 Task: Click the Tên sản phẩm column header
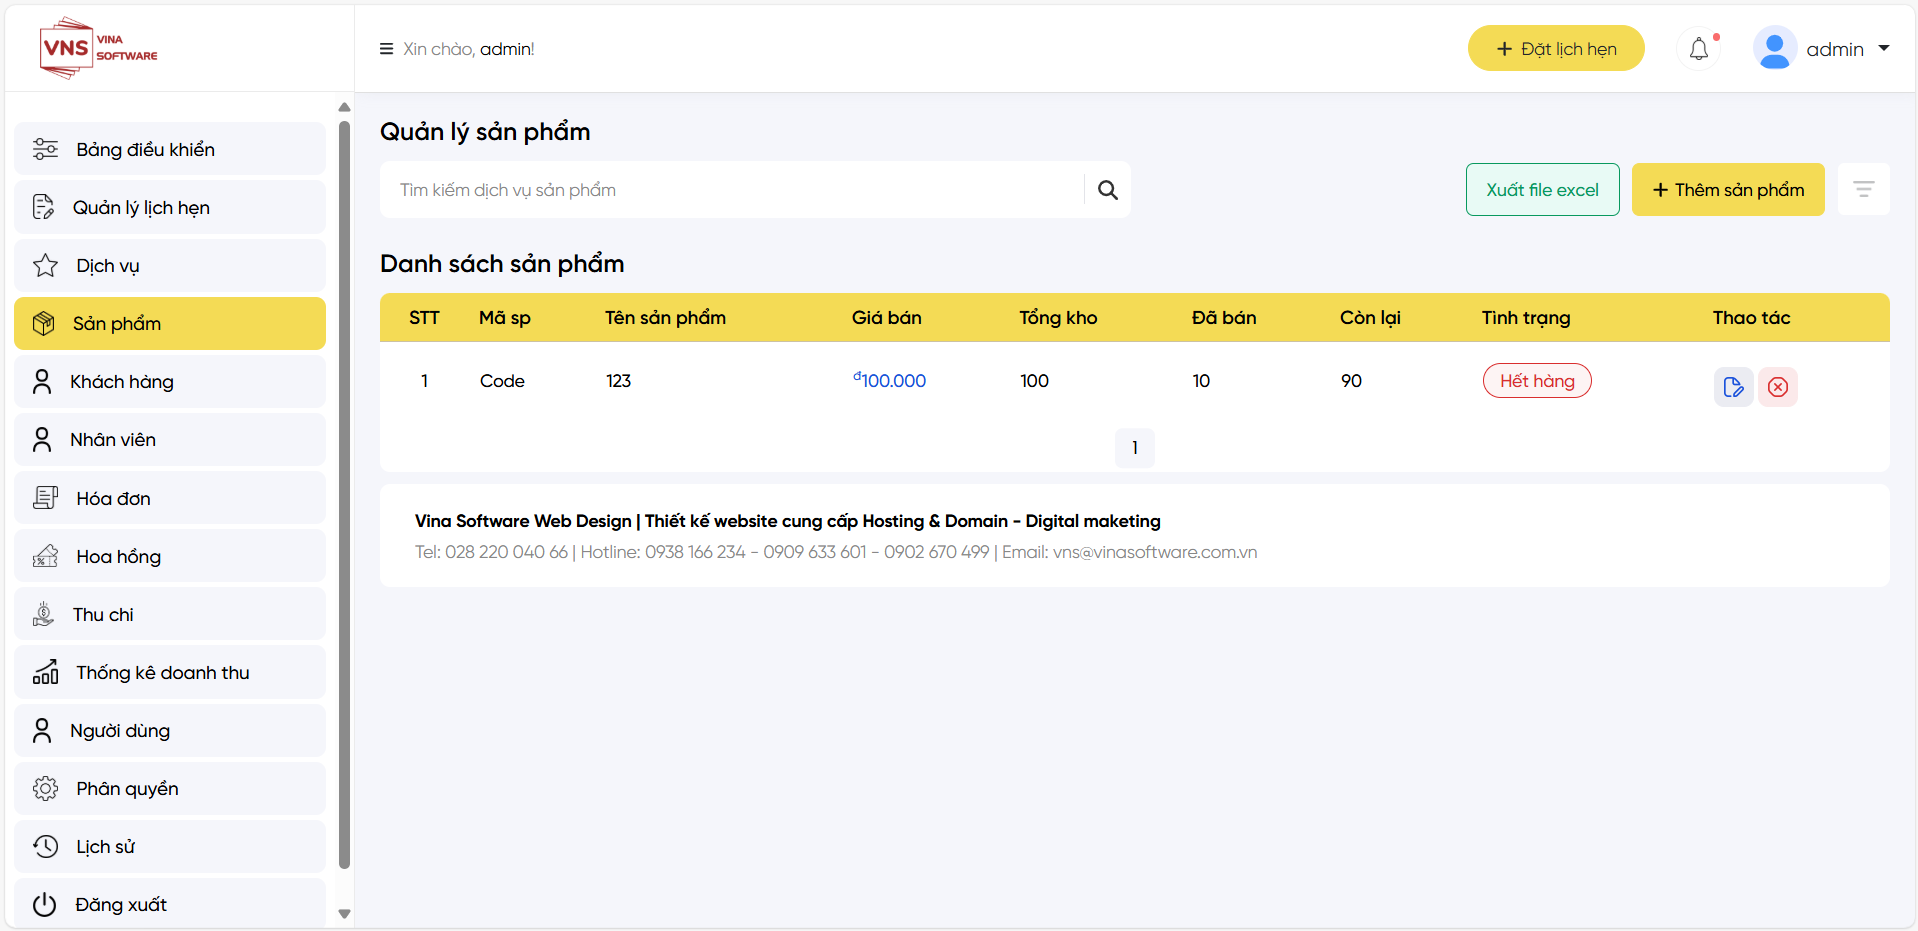[x=665, y=317]
